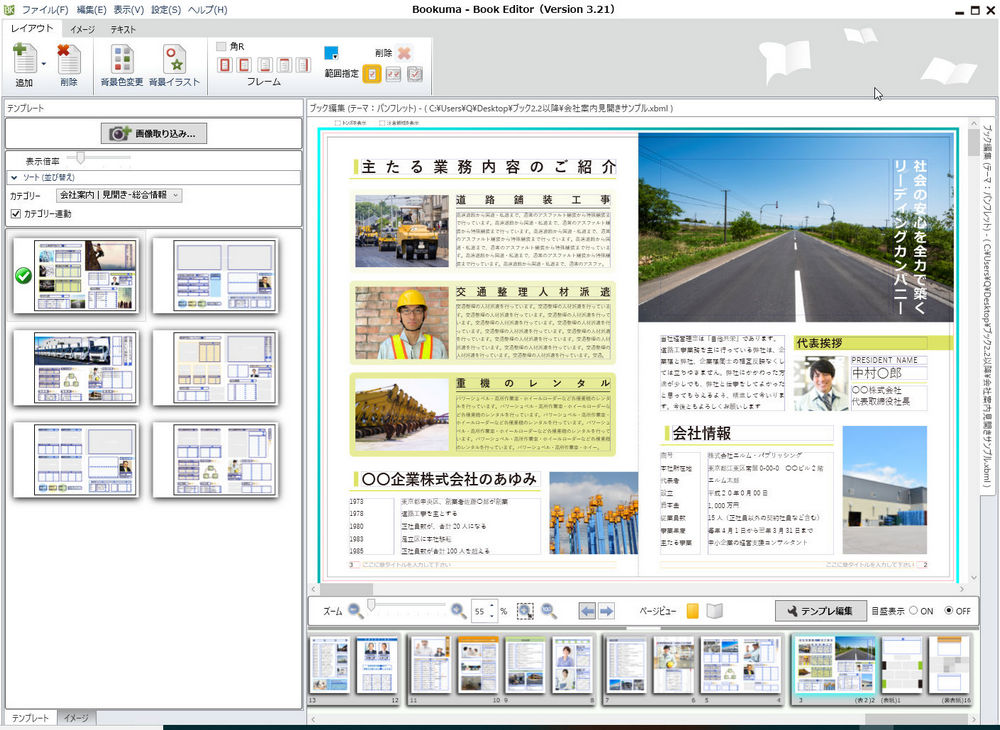1000x730 pixels.
Task: Select the 目盛表示 ON radio button
Action: [914, 611]
